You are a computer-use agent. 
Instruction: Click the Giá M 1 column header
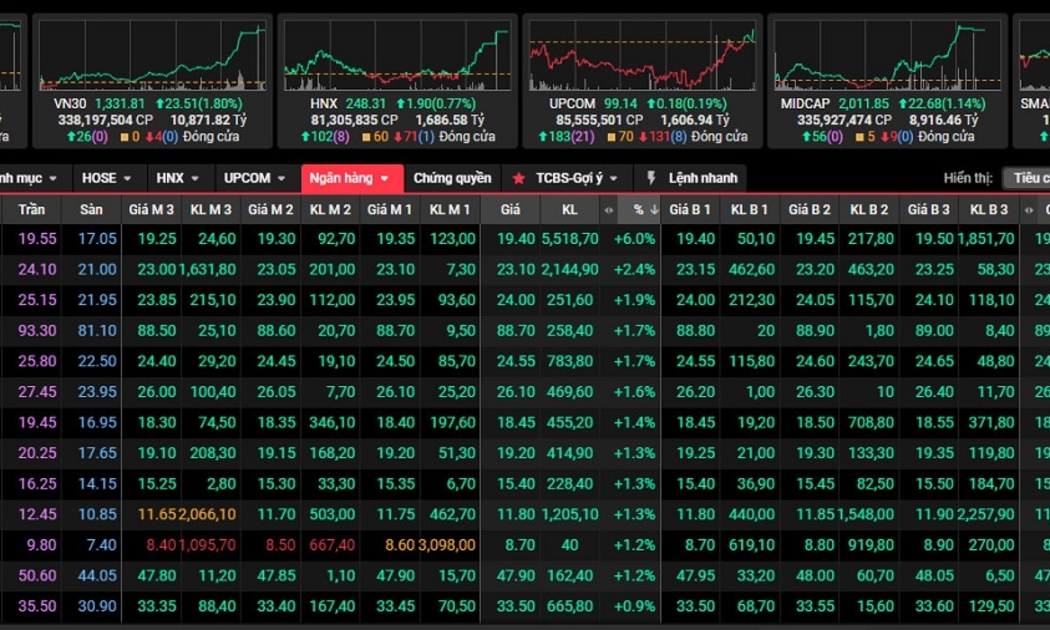click(389, 210)
